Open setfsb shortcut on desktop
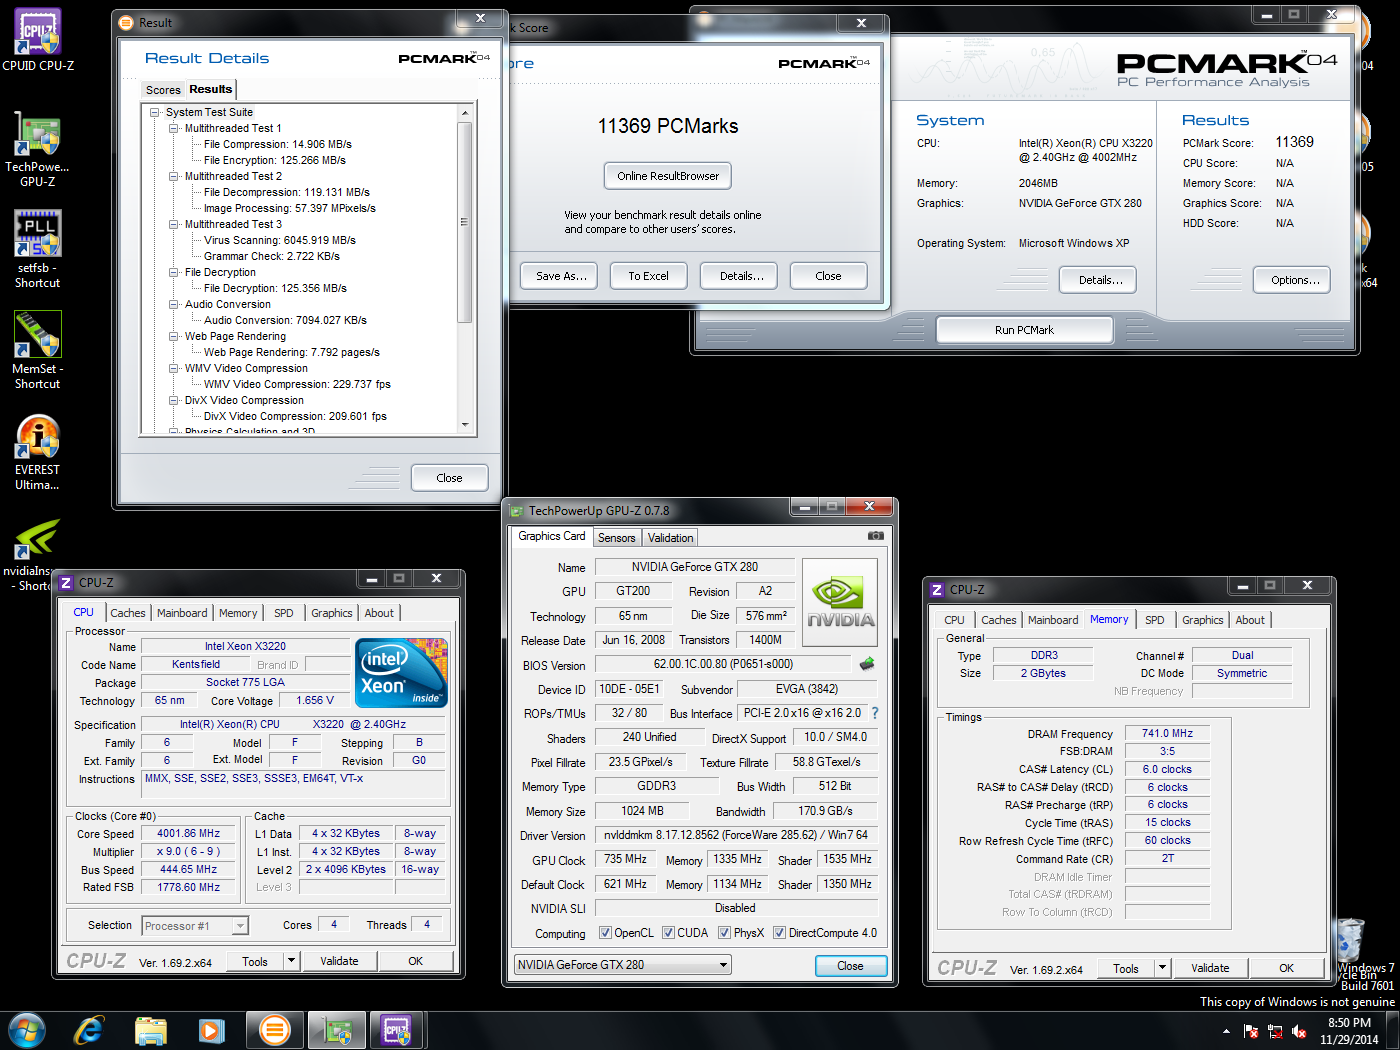 pyautogui.click(x=38, y=248)
